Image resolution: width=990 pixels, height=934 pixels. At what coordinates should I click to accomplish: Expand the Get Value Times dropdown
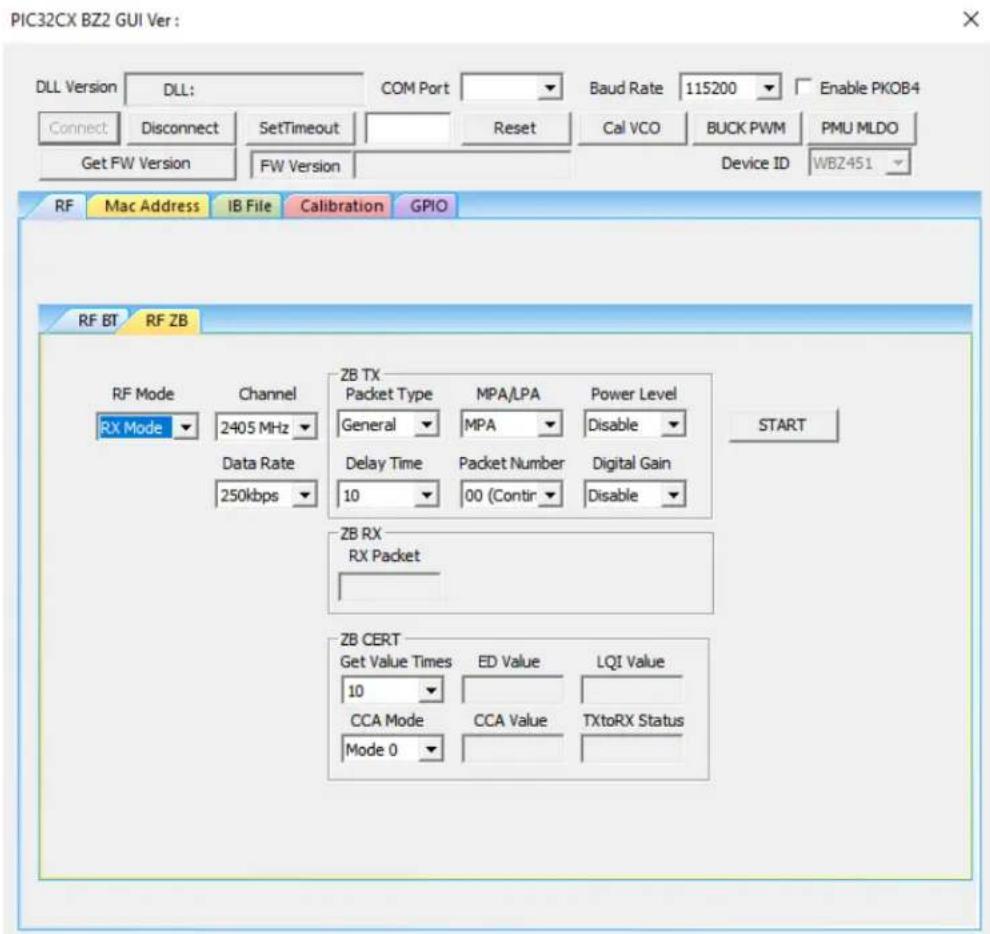[x=431, y=690]
